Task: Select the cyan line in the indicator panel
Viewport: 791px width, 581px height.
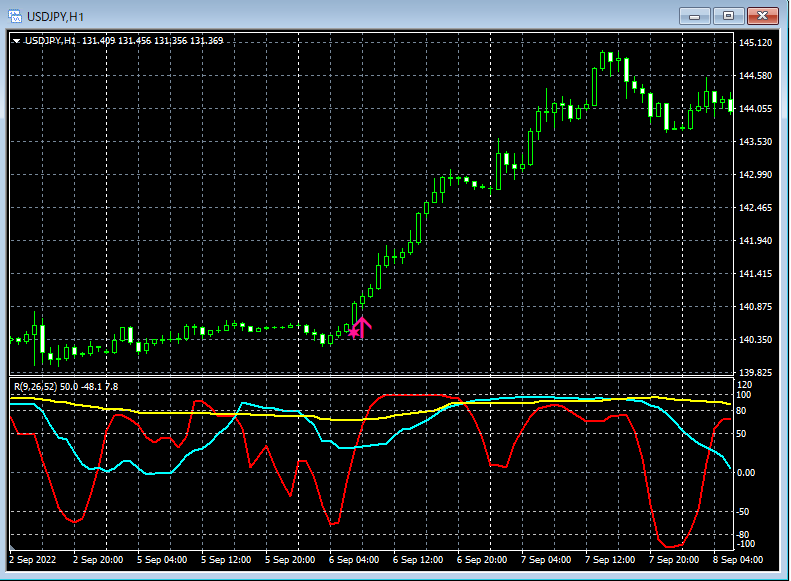Action: click(x=150, y=473)
